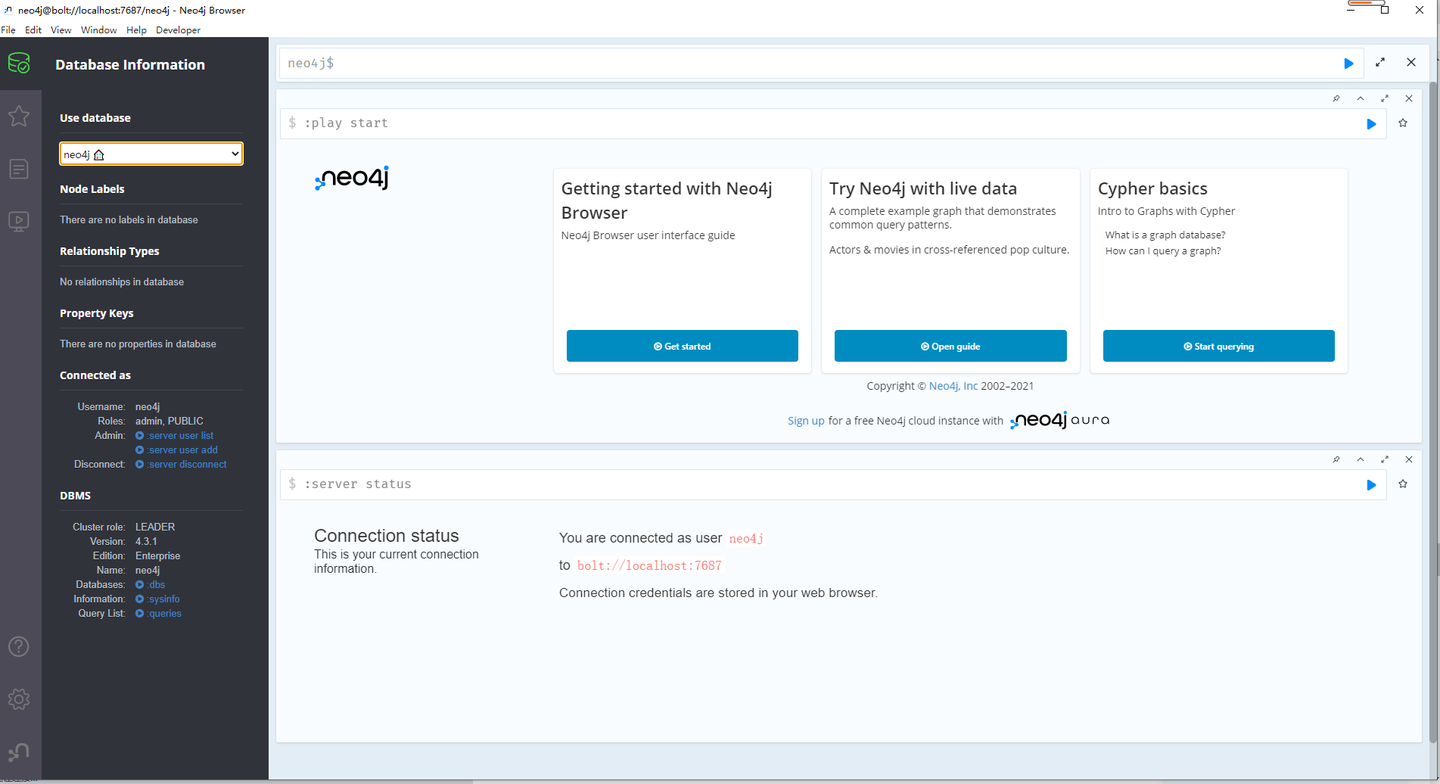1440x784 pixels.
Task: Select the roles value 'admin, PUBLIC'
Action: pyautogui.click(x=169, y=421)
